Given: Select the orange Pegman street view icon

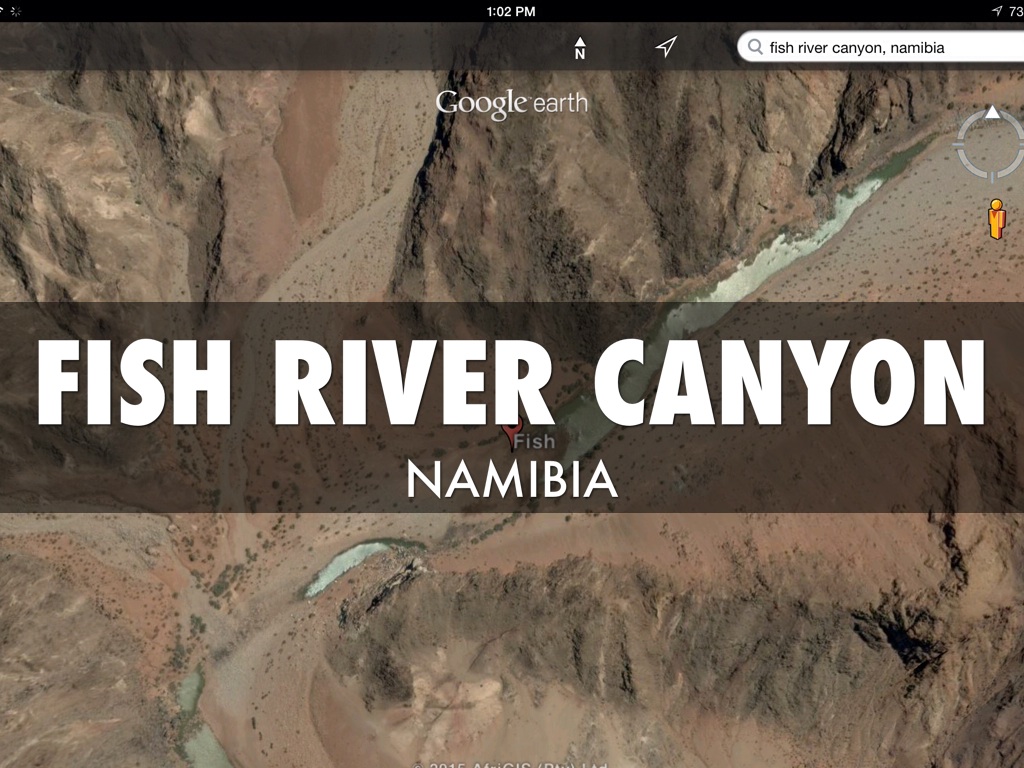Looking at the screenshot, I should (996, 219).
